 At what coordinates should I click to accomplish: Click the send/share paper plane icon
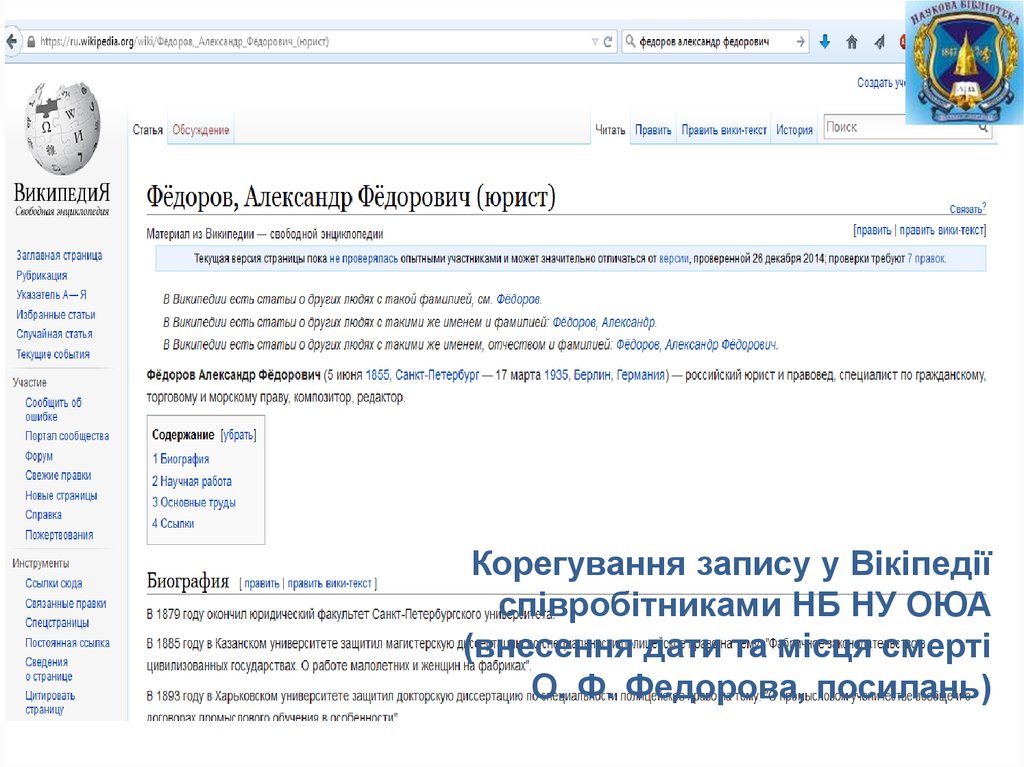879,42
